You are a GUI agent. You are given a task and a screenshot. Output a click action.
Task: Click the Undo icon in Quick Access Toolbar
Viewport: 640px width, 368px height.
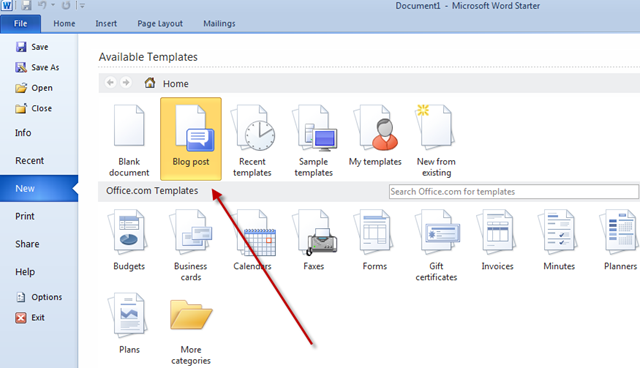tap(42, 5)
